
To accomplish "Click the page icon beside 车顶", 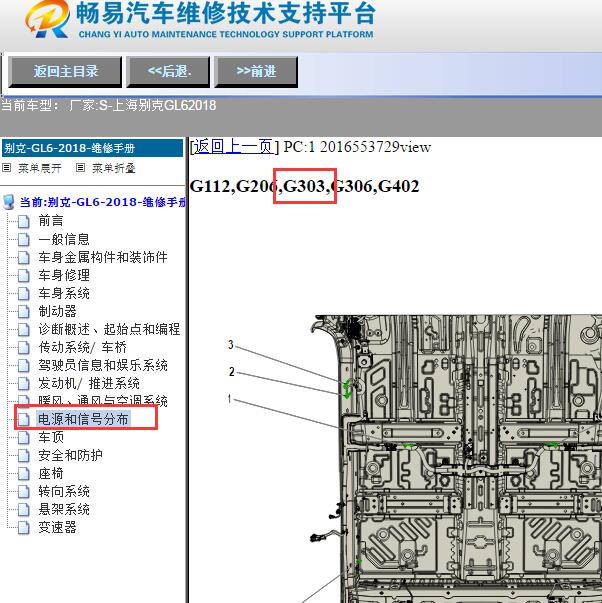I will pos(24,438).
